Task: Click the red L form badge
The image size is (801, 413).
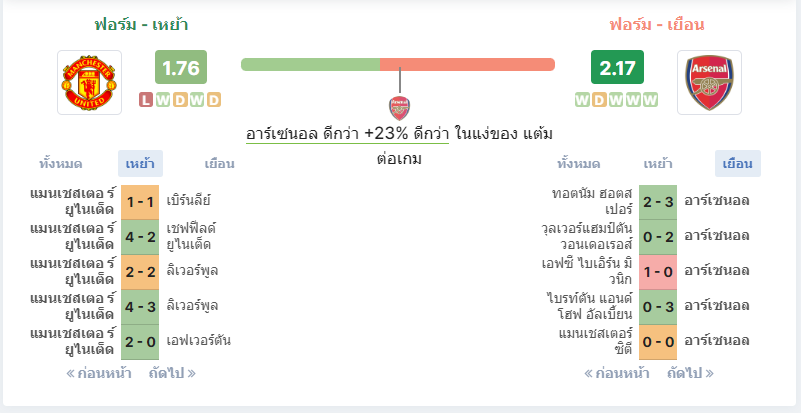Action: [x=146, y=100]
